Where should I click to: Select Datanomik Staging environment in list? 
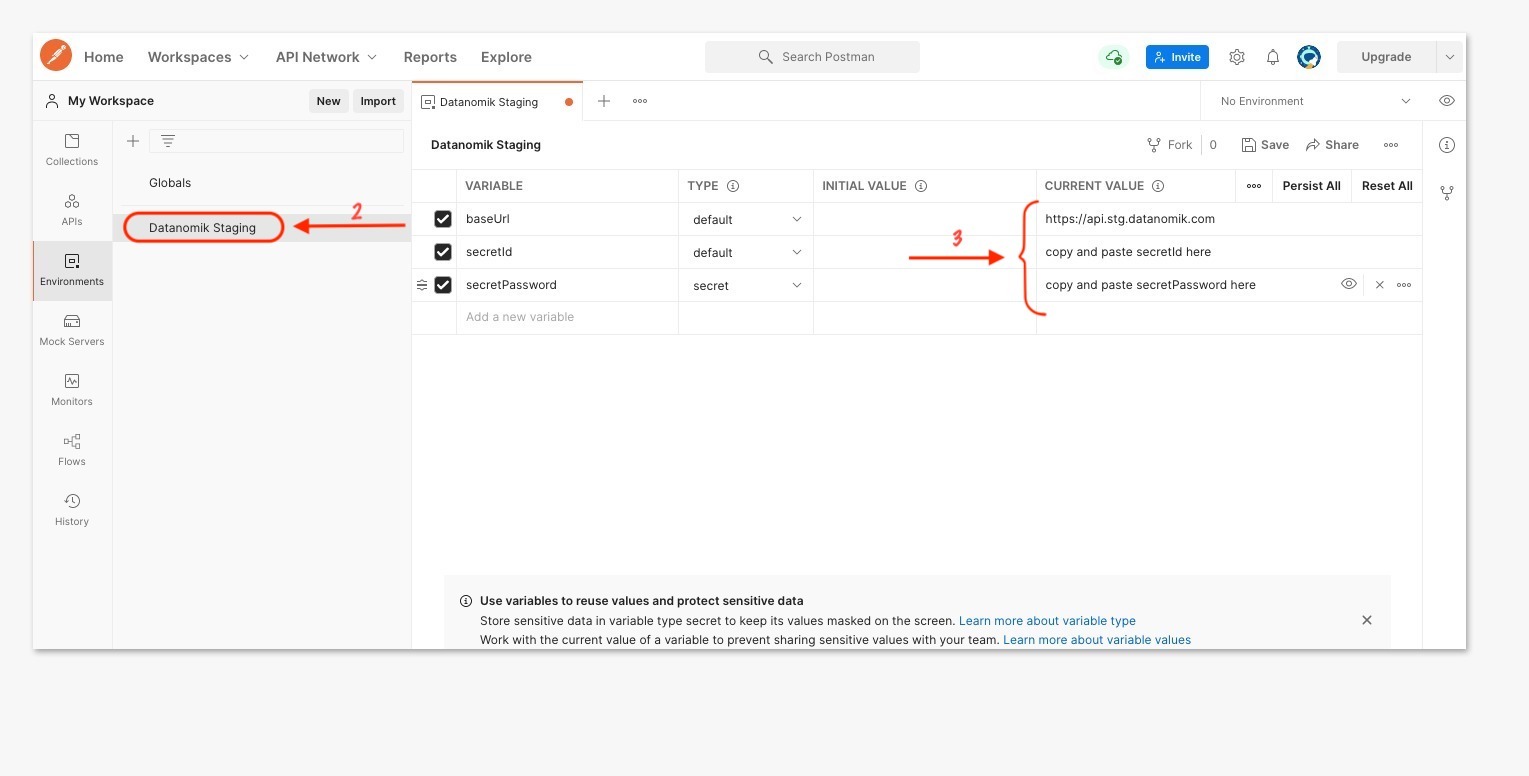pyautogui.click(x=203, y=228)
